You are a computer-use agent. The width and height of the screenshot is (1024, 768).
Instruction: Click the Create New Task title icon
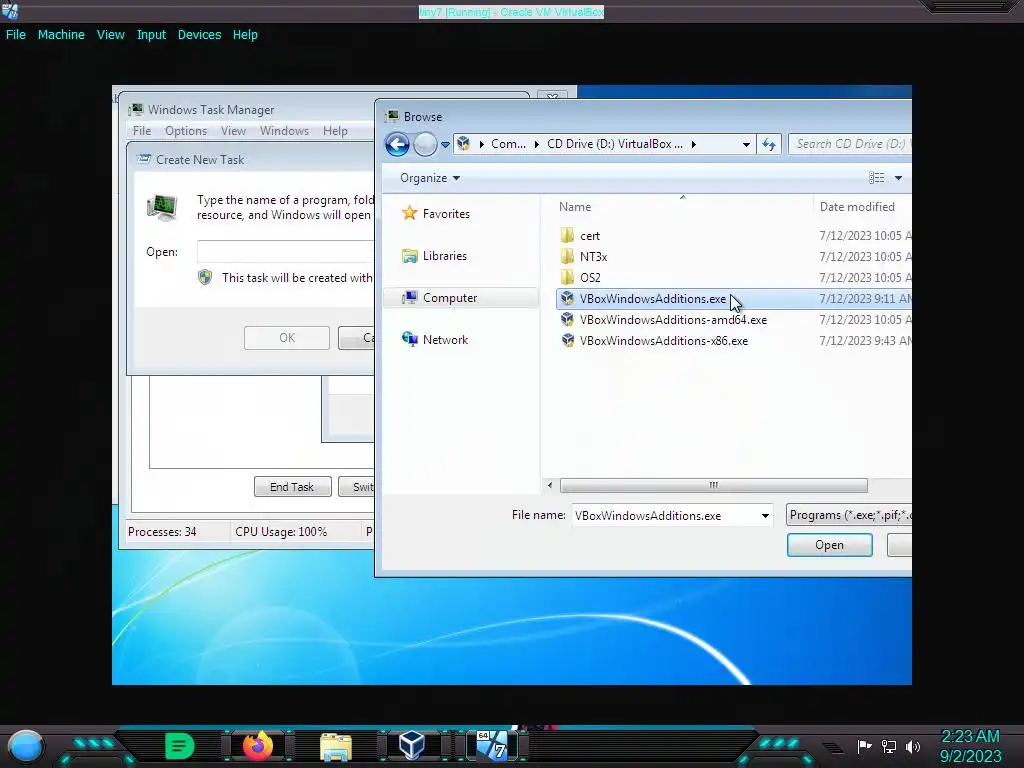tap(144, 159)
